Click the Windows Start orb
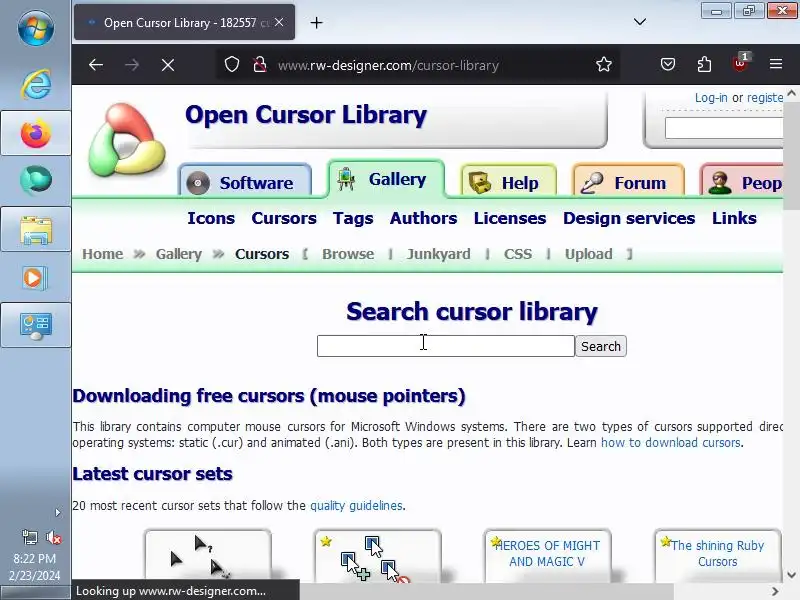Viewport: 800px width, 600px height. (35, 28)
